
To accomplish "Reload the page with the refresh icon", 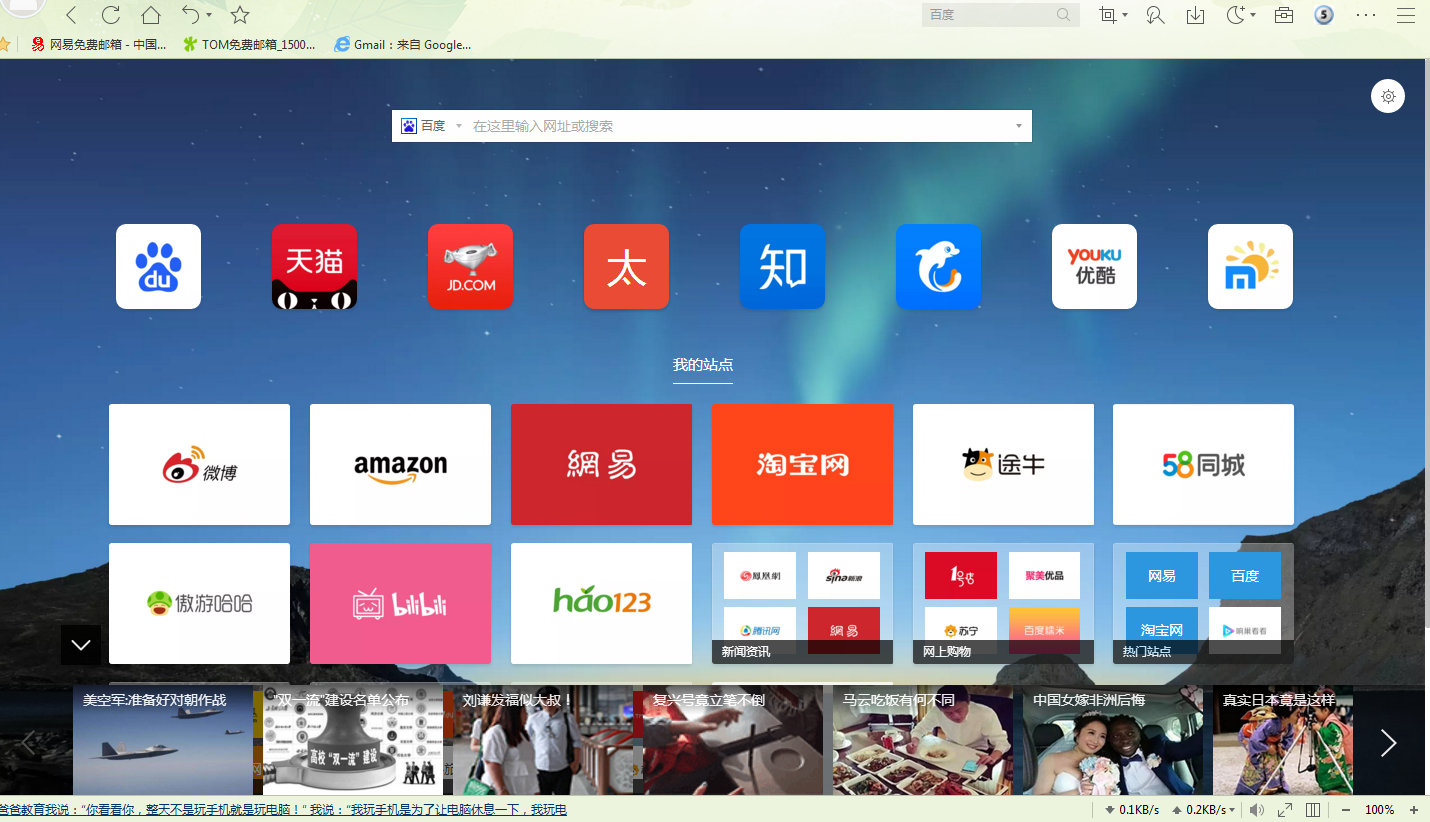I will [x=111, y=15].
